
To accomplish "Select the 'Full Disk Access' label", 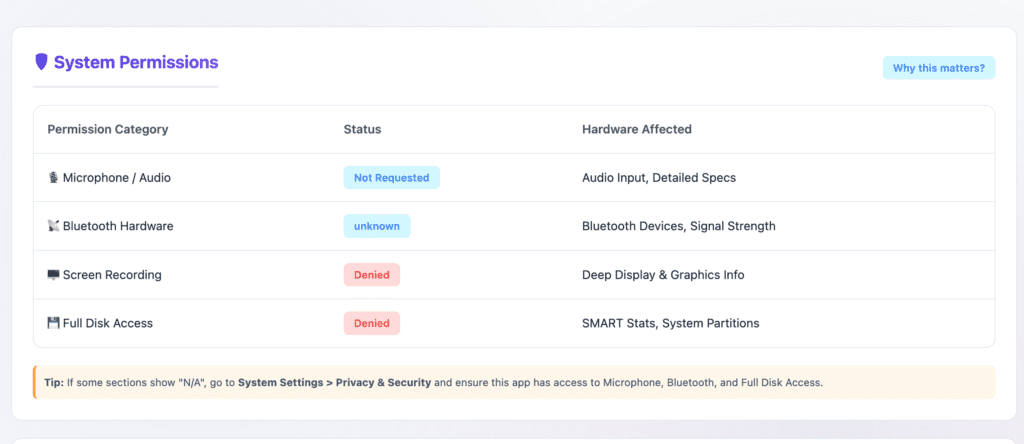I will (x=108, y=323).
